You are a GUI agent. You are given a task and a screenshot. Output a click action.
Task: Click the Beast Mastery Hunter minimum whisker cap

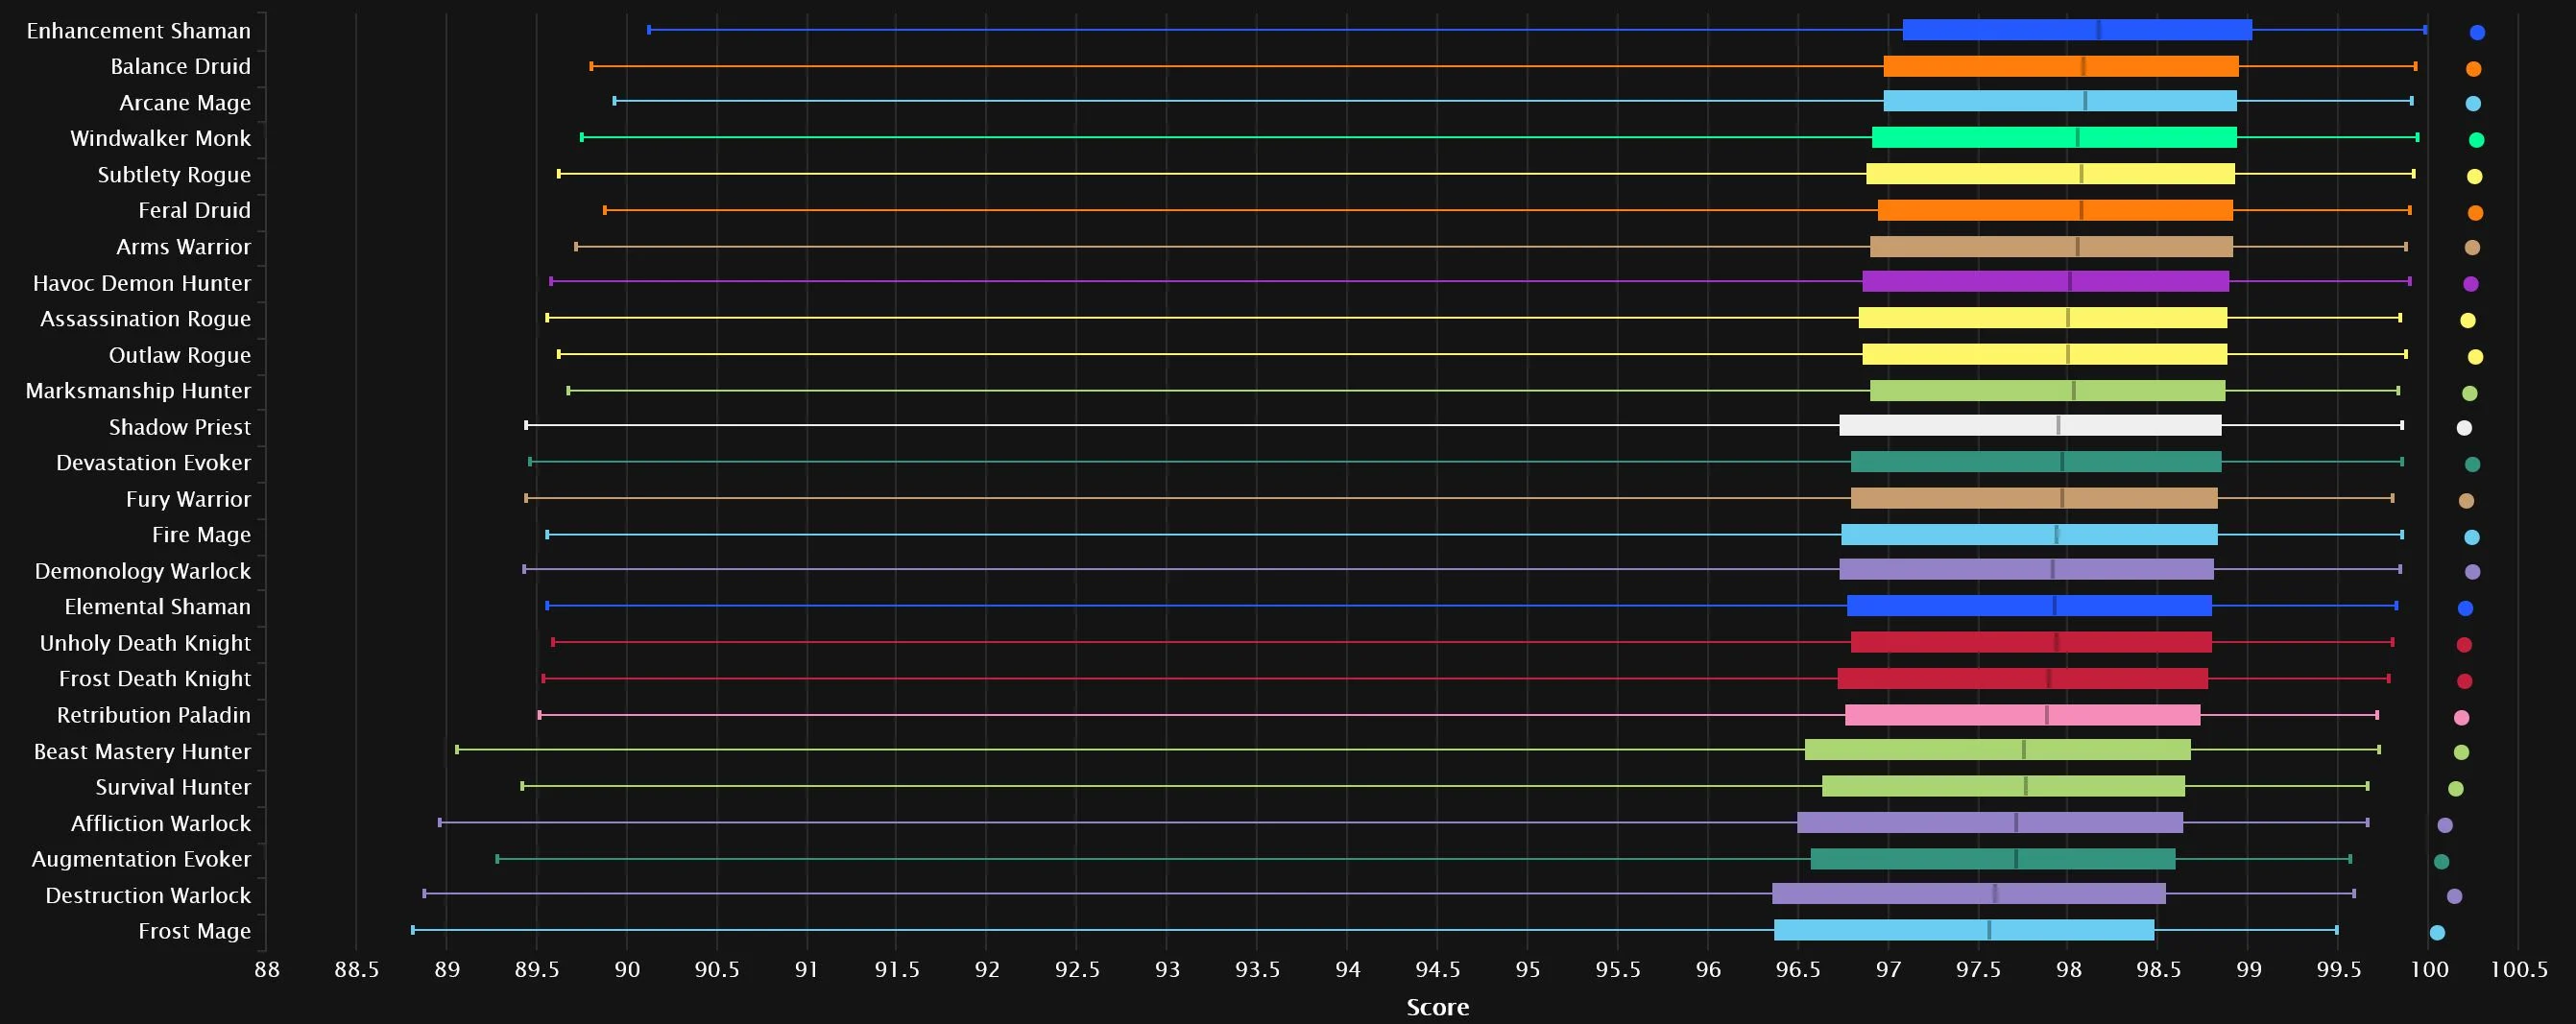[x=457, y=749]
